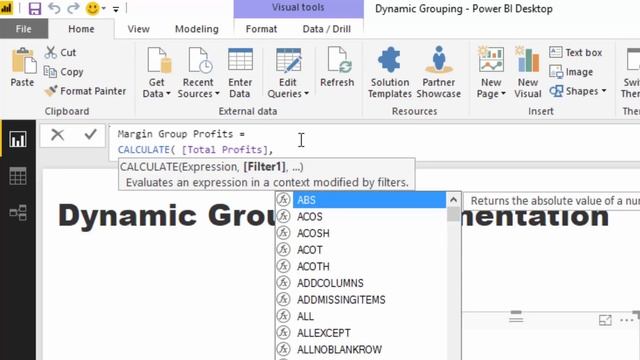This screenshot has width=640, height=360.
Task: Refresh the data model
Action: 337,67
